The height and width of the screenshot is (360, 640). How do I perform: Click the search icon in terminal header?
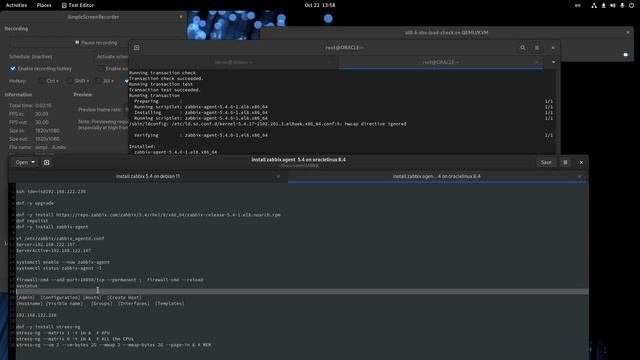point(523,48)
